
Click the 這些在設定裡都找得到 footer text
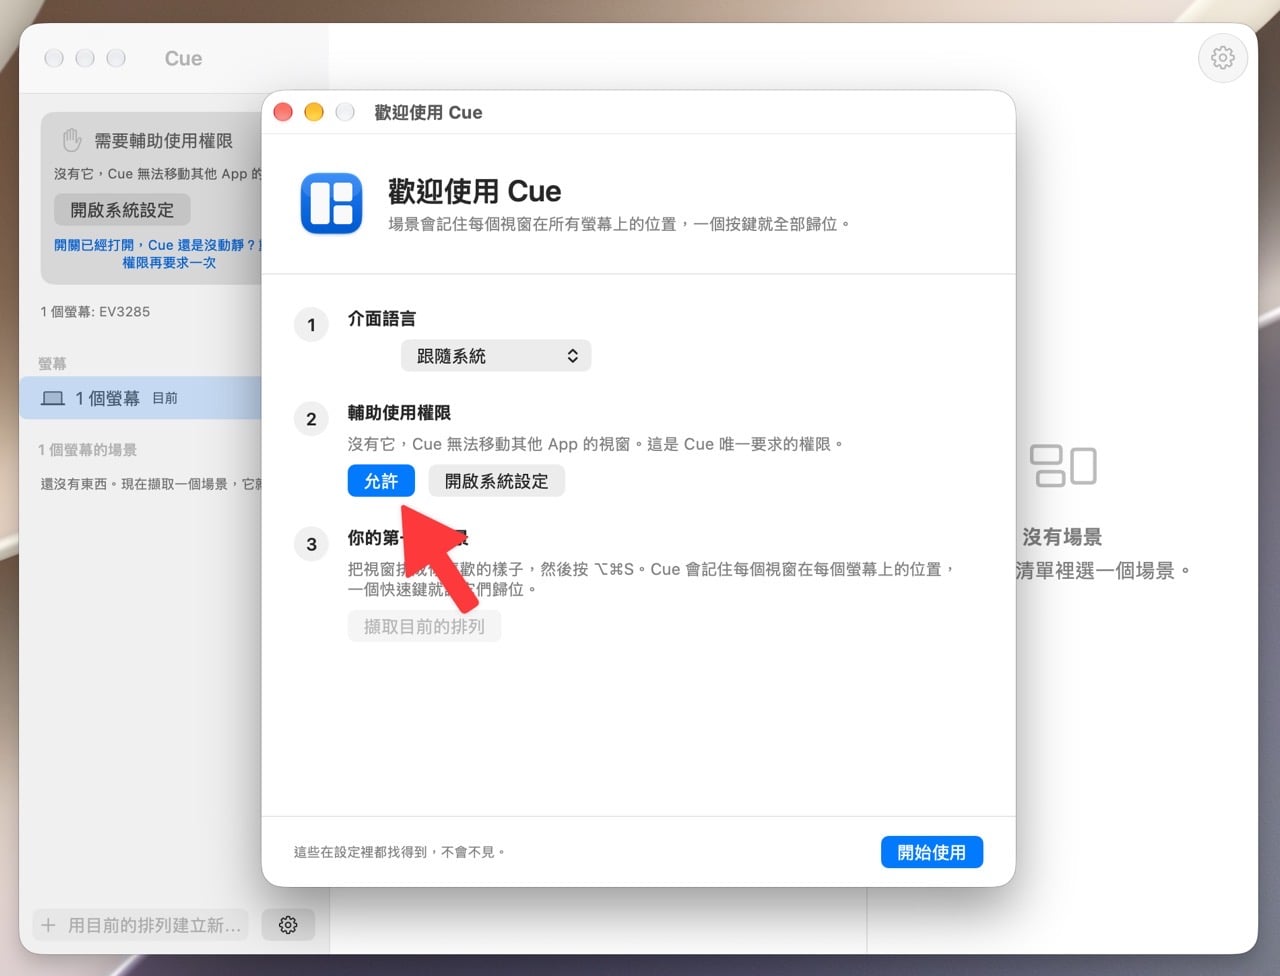399,852
